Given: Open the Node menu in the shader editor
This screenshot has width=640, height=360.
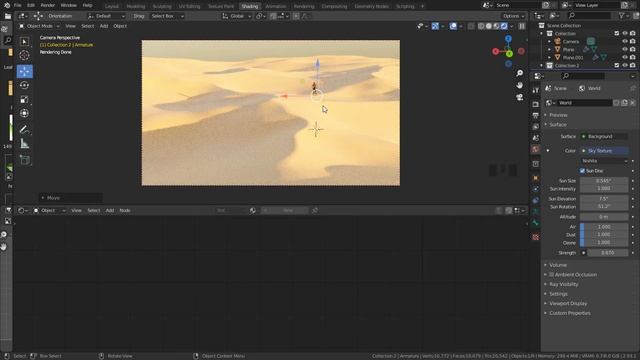Looking at the screenshot, I should tap(124, 211).
